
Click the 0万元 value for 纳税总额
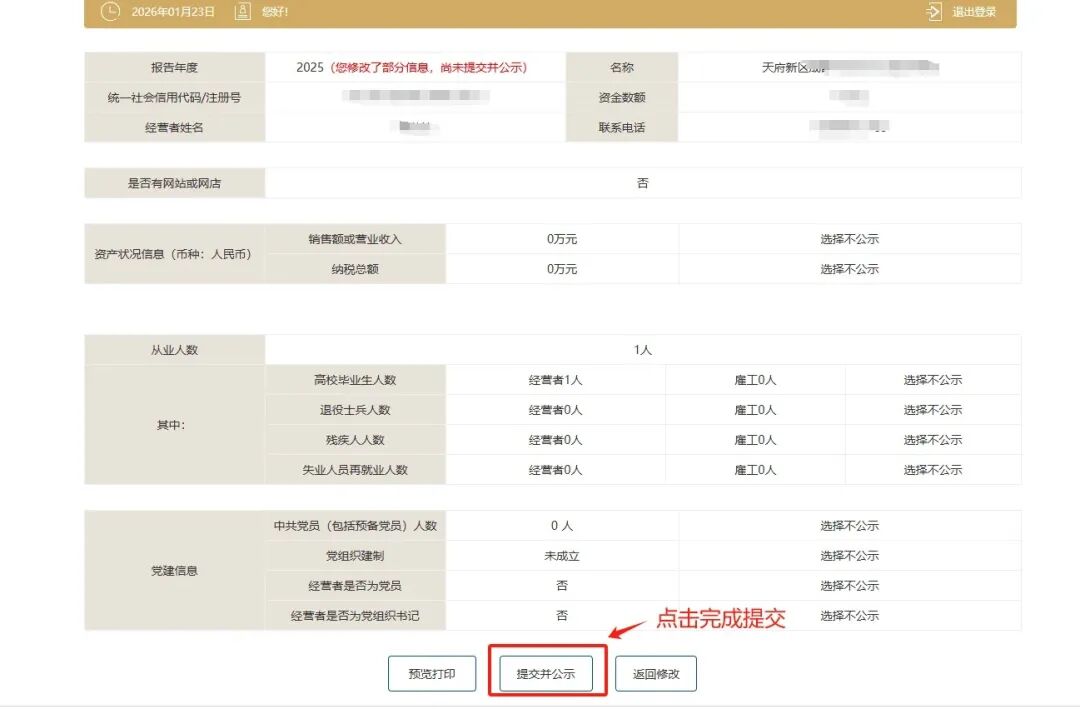(562, 269)
